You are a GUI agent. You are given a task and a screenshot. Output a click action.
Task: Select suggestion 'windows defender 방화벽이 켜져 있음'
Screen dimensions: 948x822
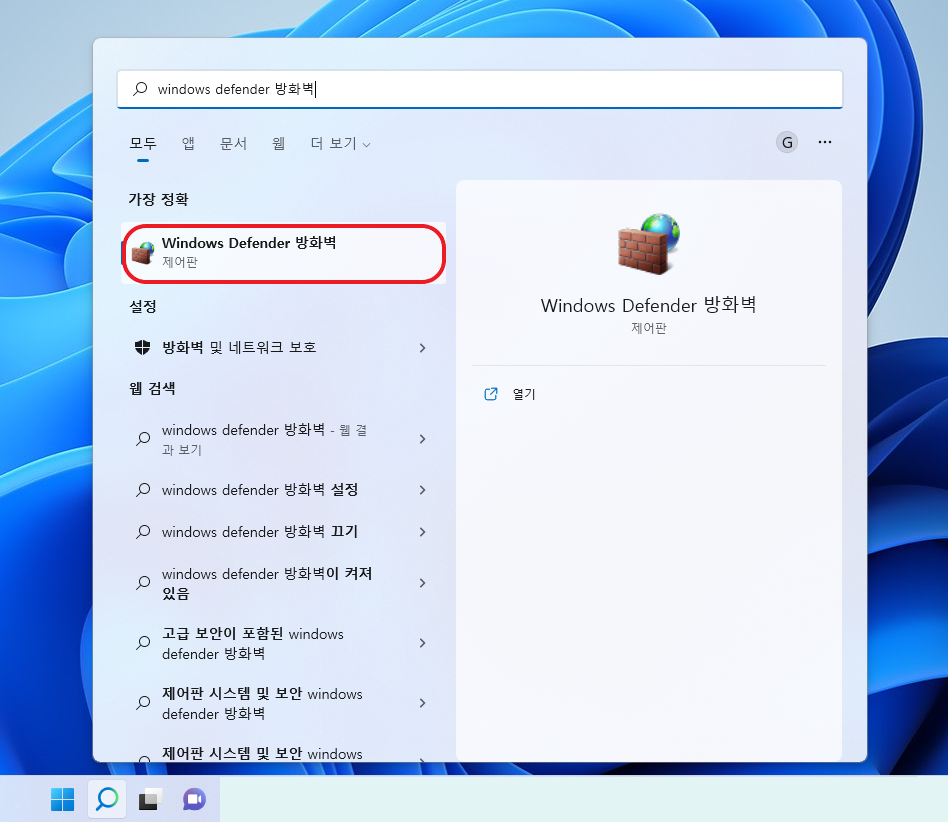click(284, 583)
